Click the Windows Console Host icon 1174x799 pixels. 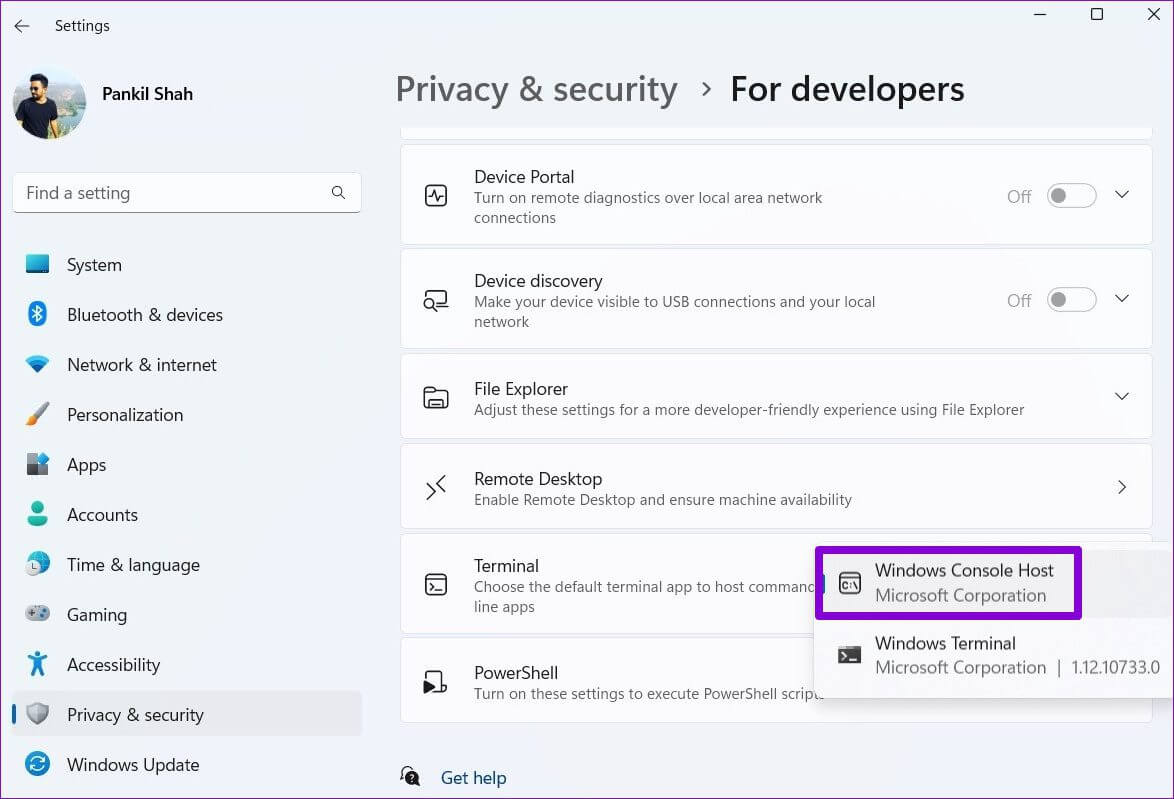coord(850,583)
